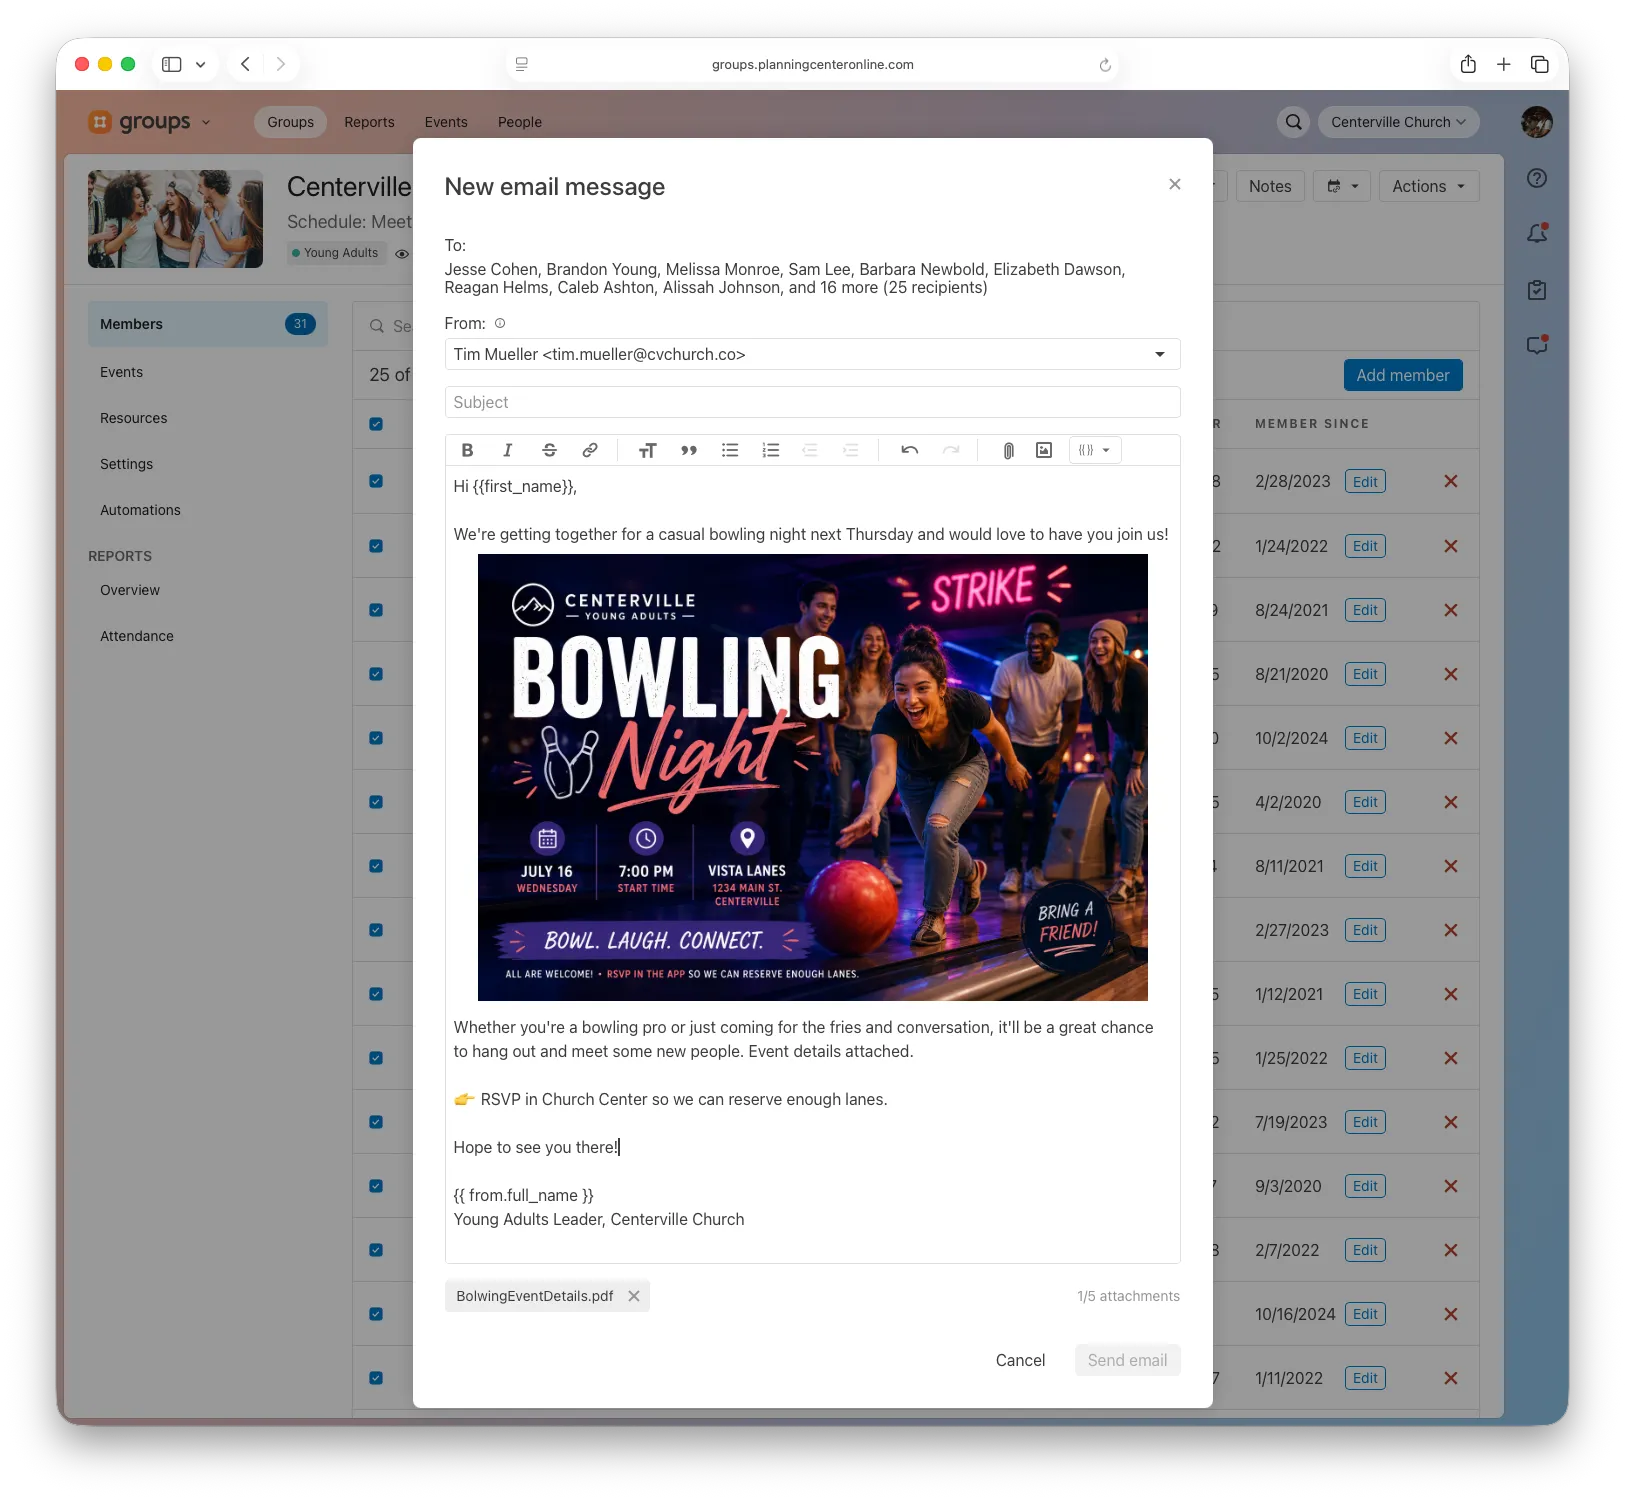Focus the email Subject field
Image resolution: width=1625 pixels, height=1500 pixels.
tap(812, 402)
